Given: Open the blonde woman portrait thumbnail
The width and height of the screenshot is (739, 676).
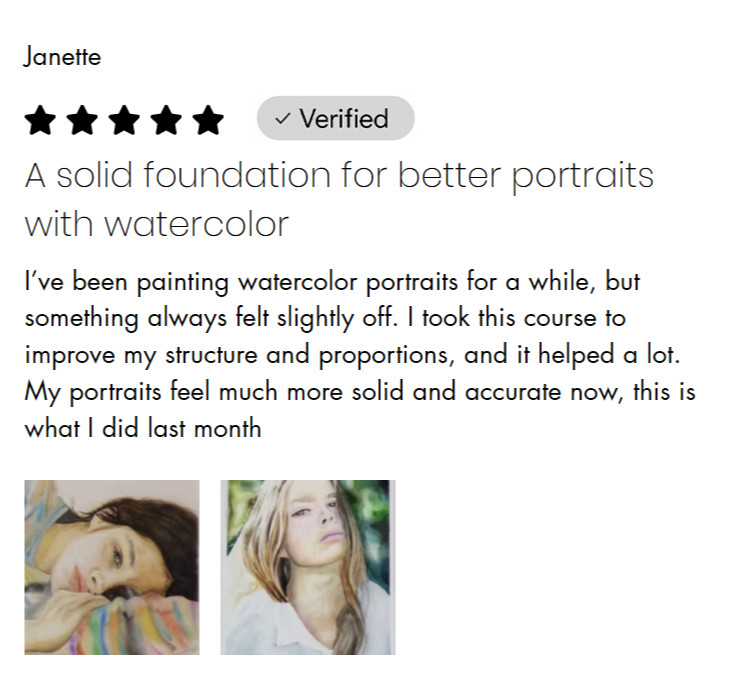Looking at the screenshot, I should coord(308,567).
